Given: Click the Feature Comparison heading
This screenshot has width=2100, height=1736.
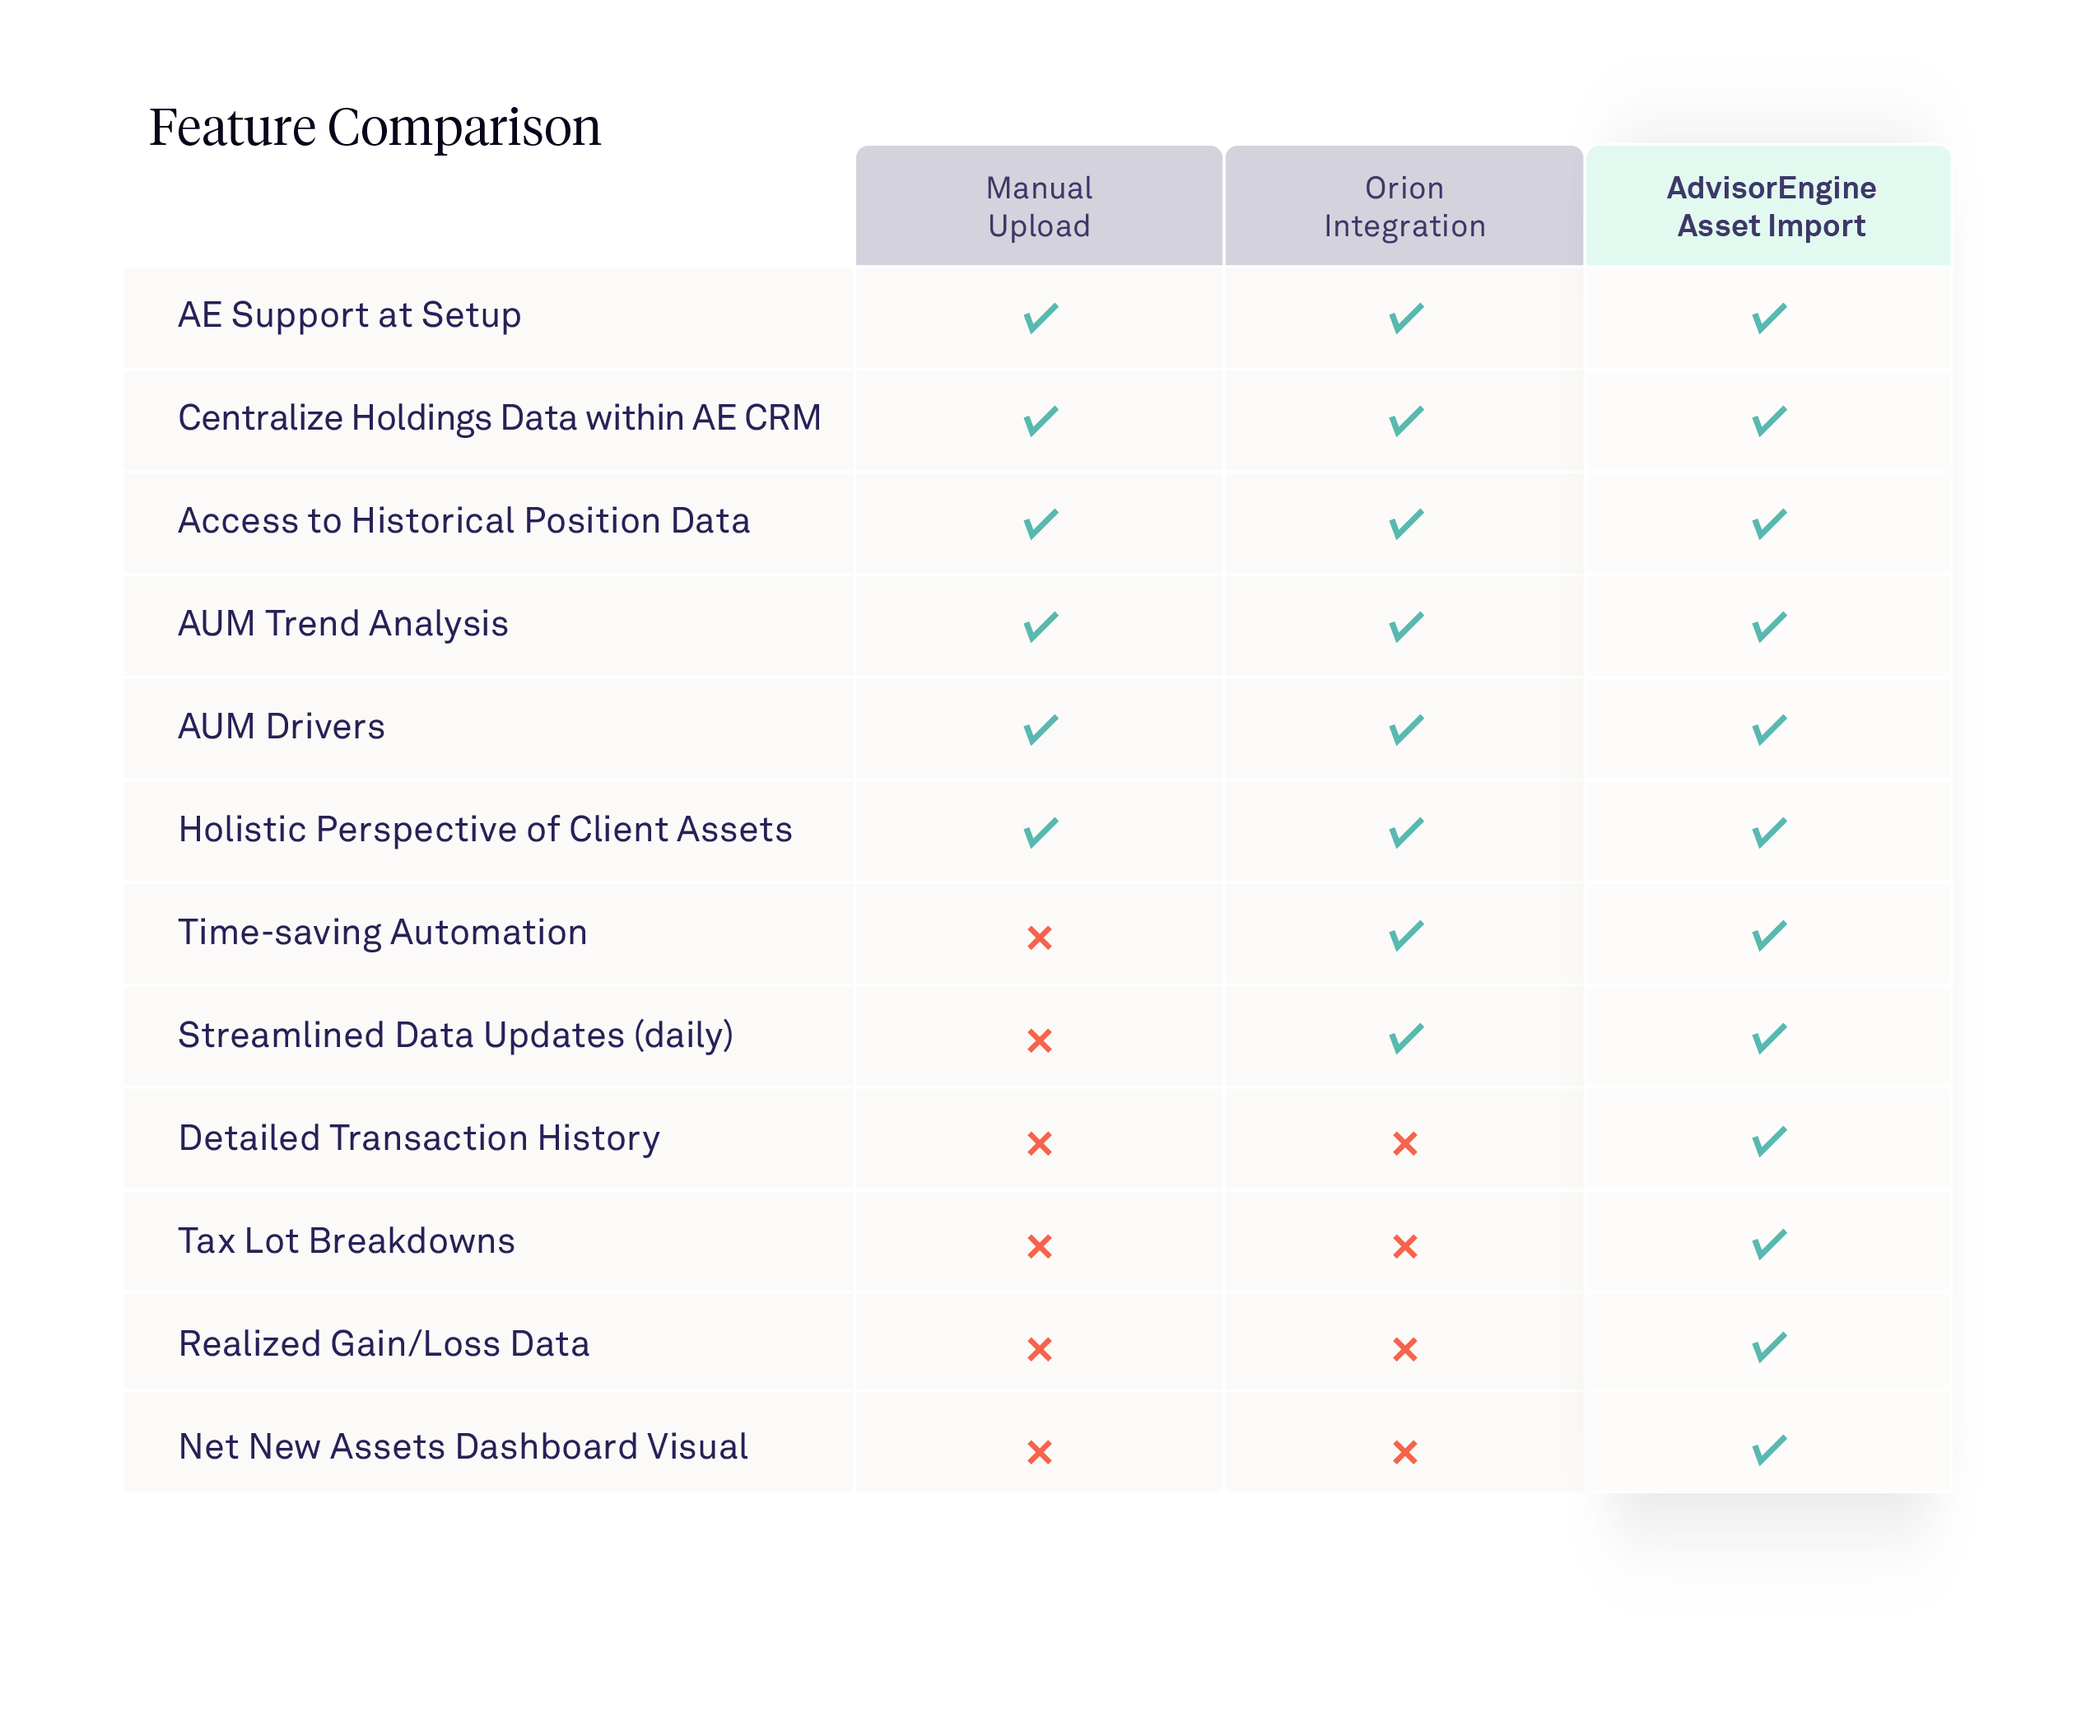Looking at the screenshot, I should pyautogui.click(x=375, y=127).
